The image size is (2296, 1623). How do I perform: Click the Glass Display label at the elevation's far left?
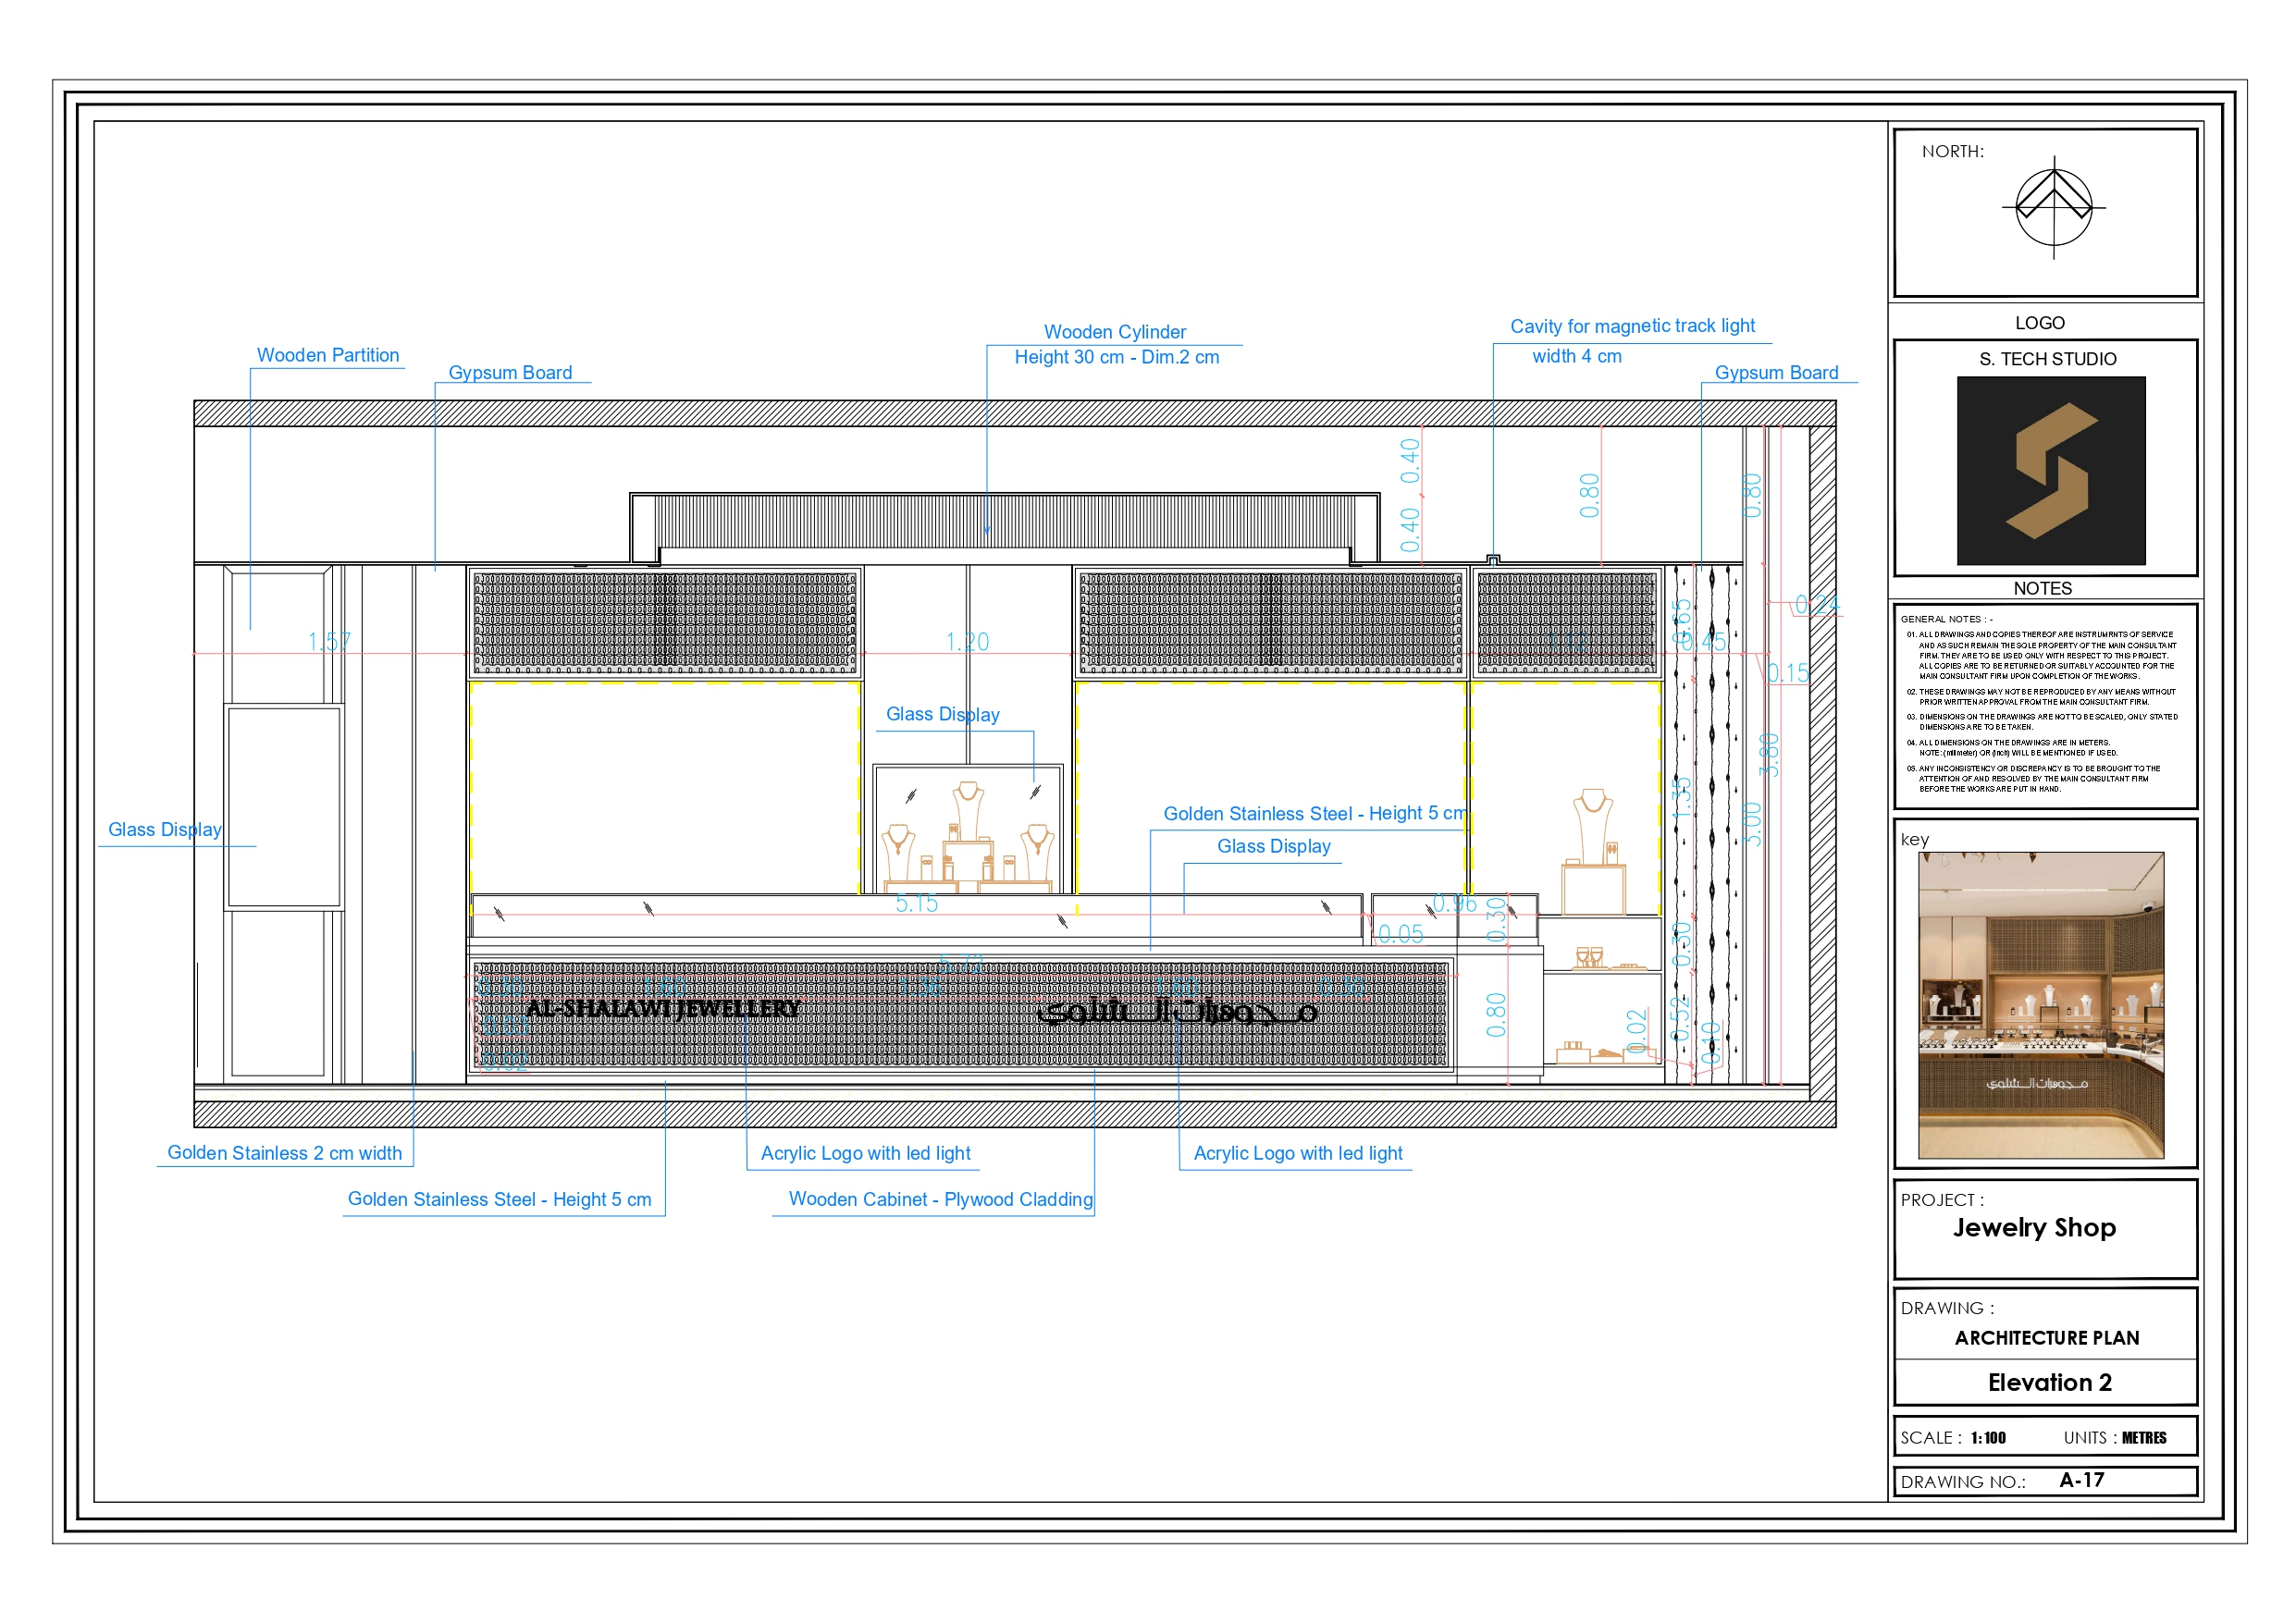pos(165,829)
